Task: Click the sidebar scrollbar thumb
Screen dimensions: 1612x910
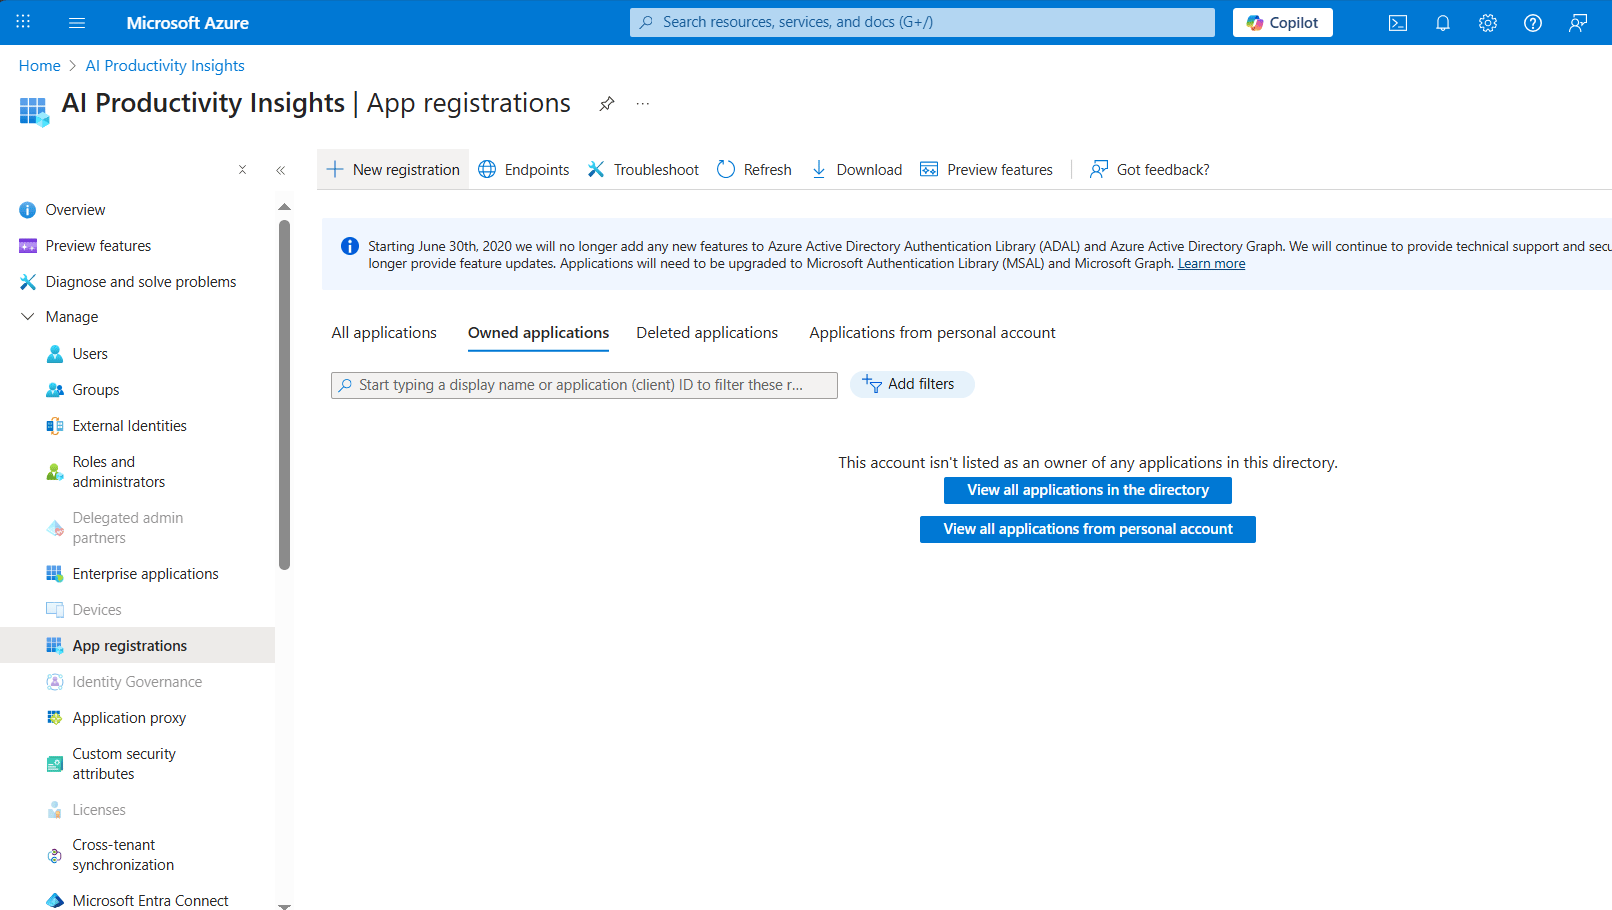Action: [284, 395]
